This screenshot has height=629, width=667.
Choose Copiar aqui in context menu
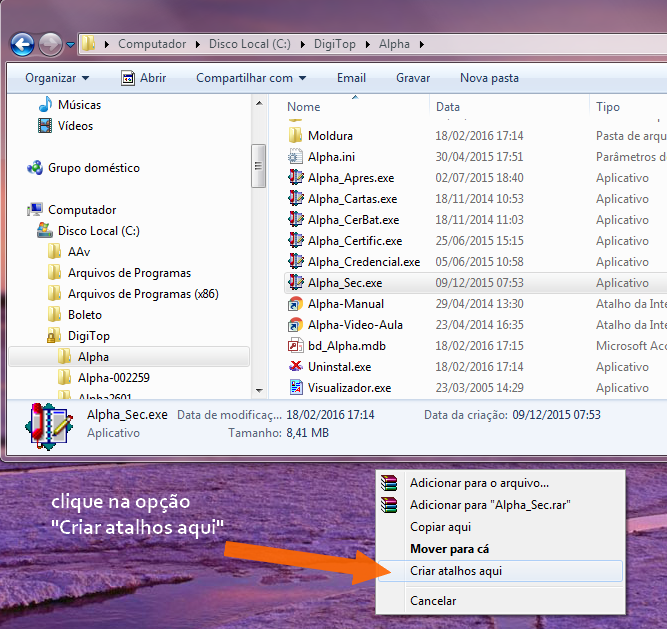[500, 527]
